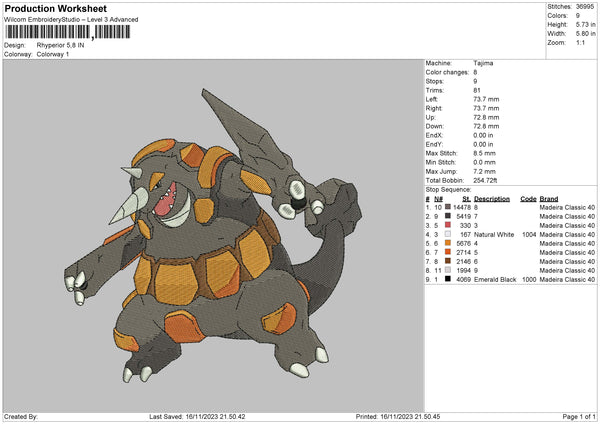The width and height of the screenshot is (600, 424).
Task: Click the St. stitch count column header
Action: click(466, 198)
